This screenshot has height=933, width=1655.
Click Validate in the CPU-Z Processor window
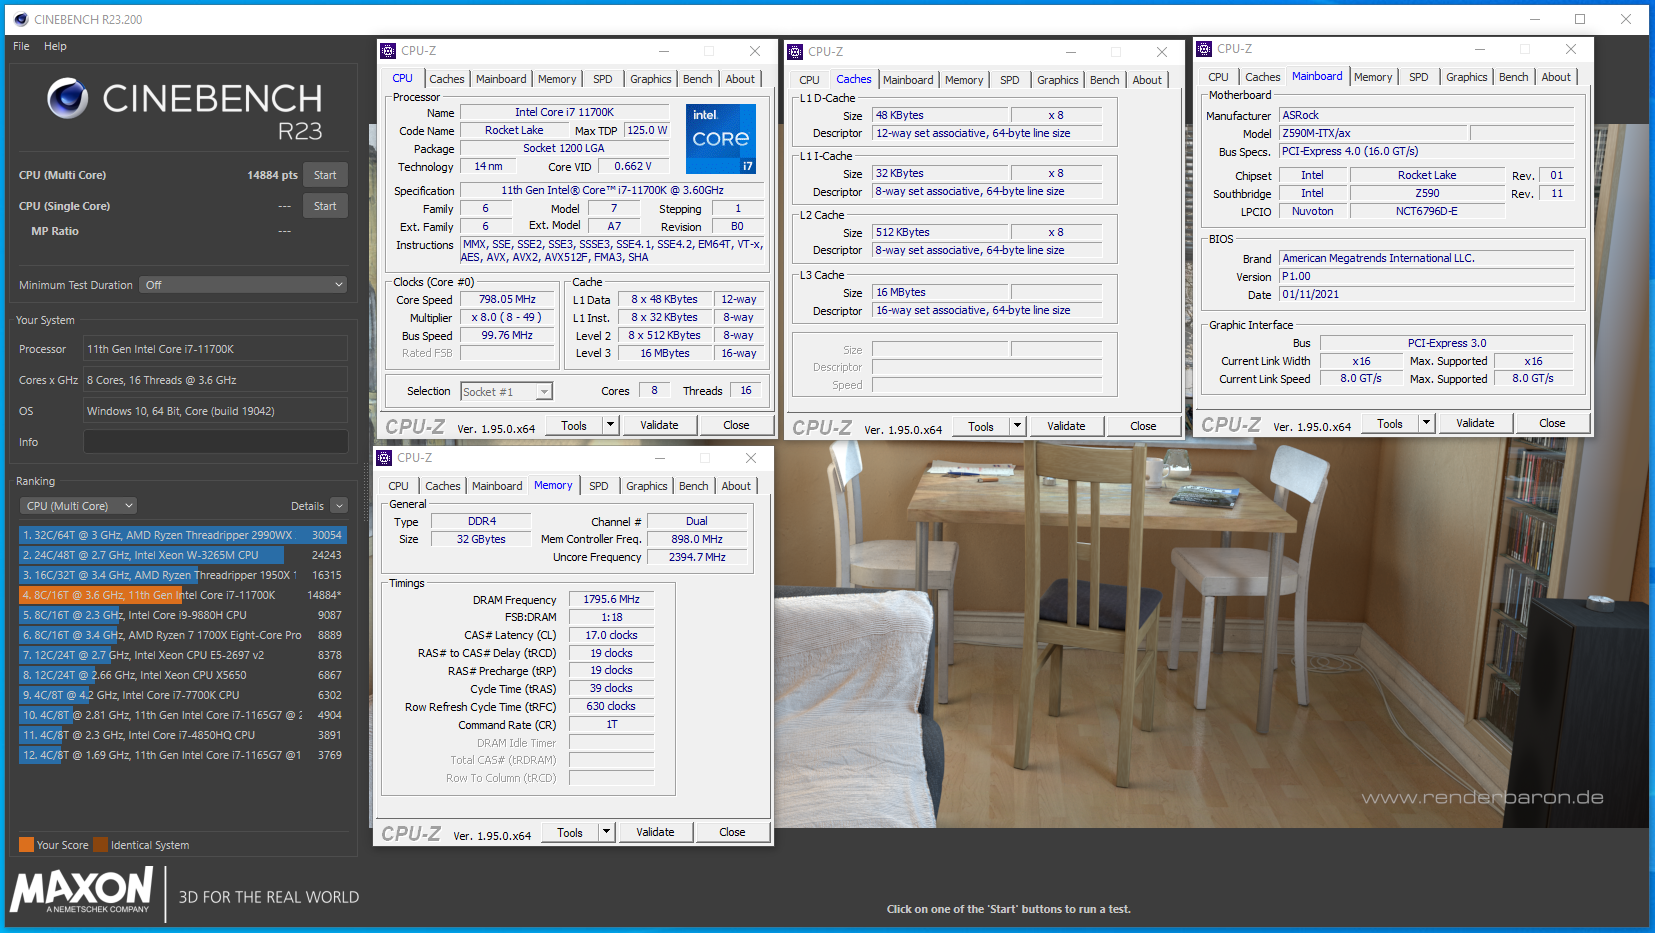[659, 426]
